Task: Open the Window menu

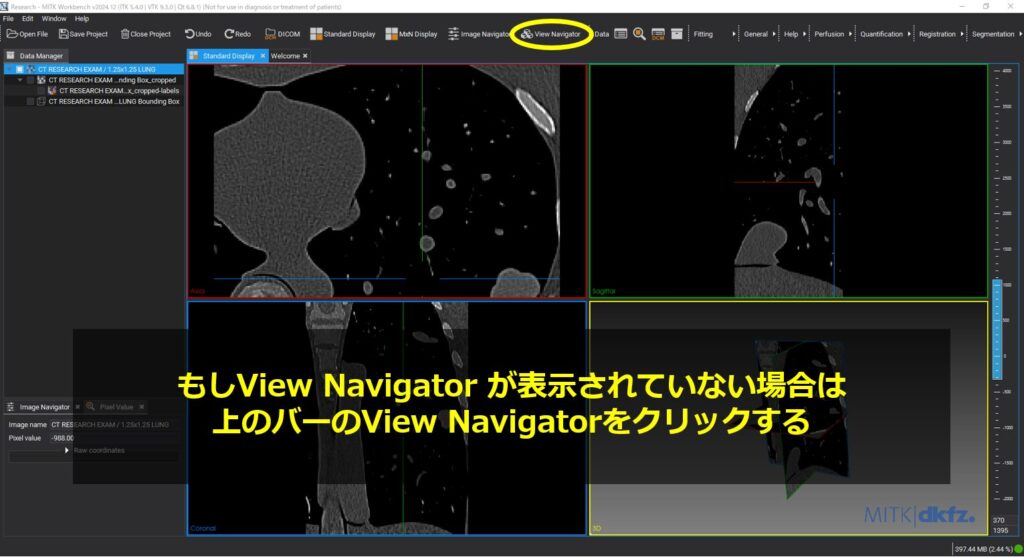Action: [54, 19]
